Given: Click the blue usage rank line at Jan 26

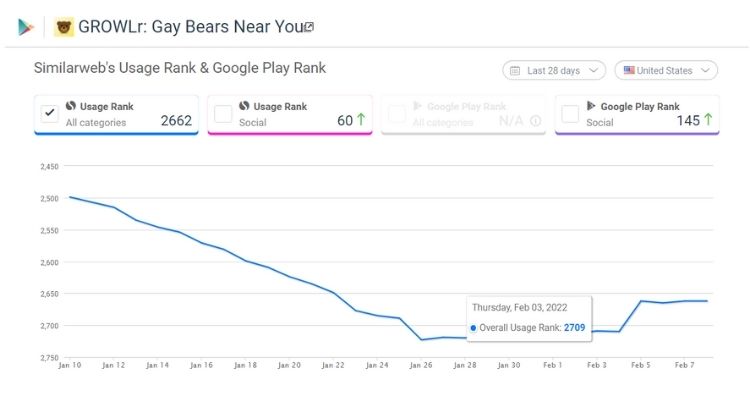Looking at the screenshot, I should coord(421,340).
